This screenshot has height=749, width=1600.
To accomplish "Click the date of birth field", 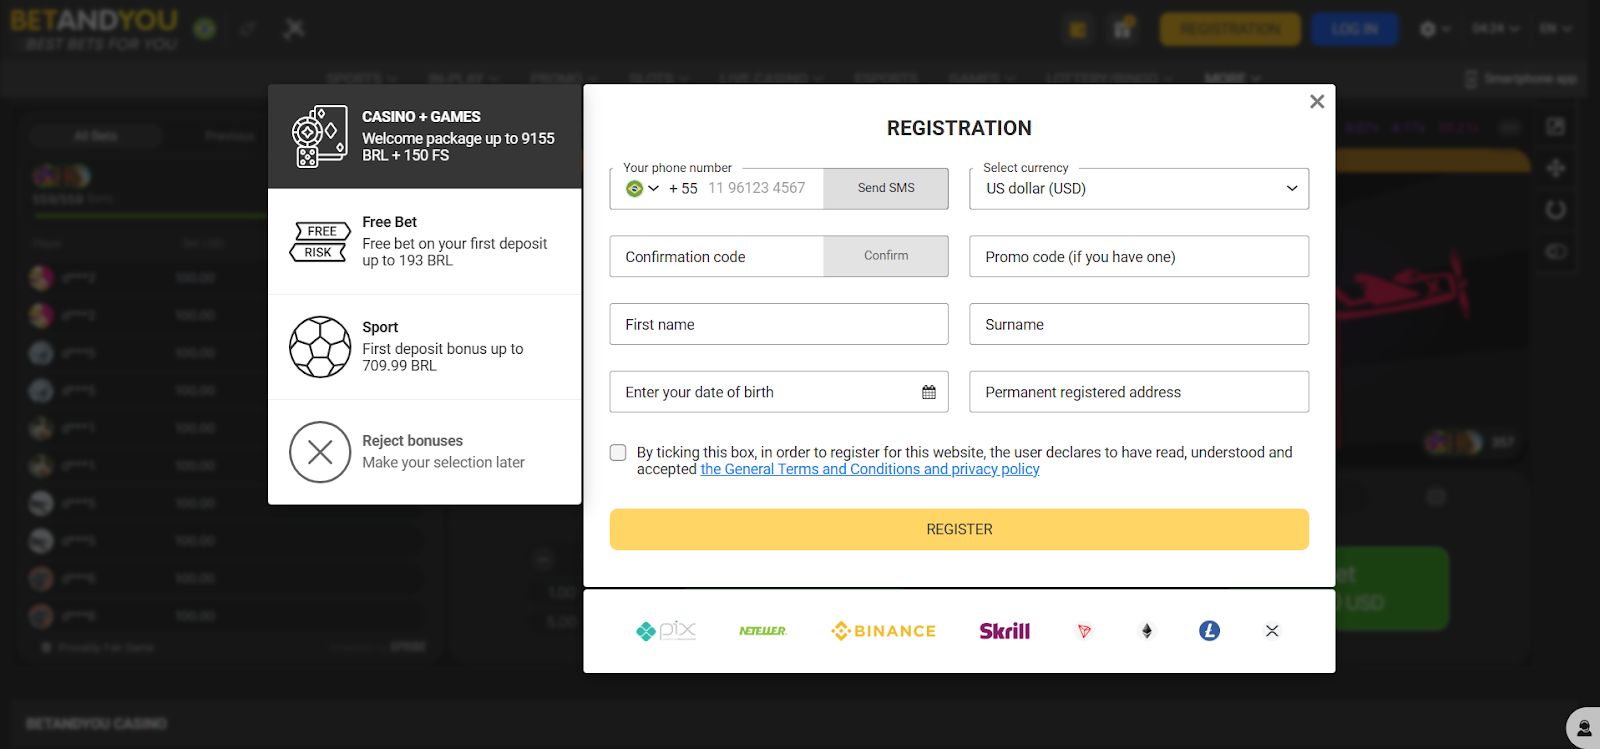I will point(779,392).
